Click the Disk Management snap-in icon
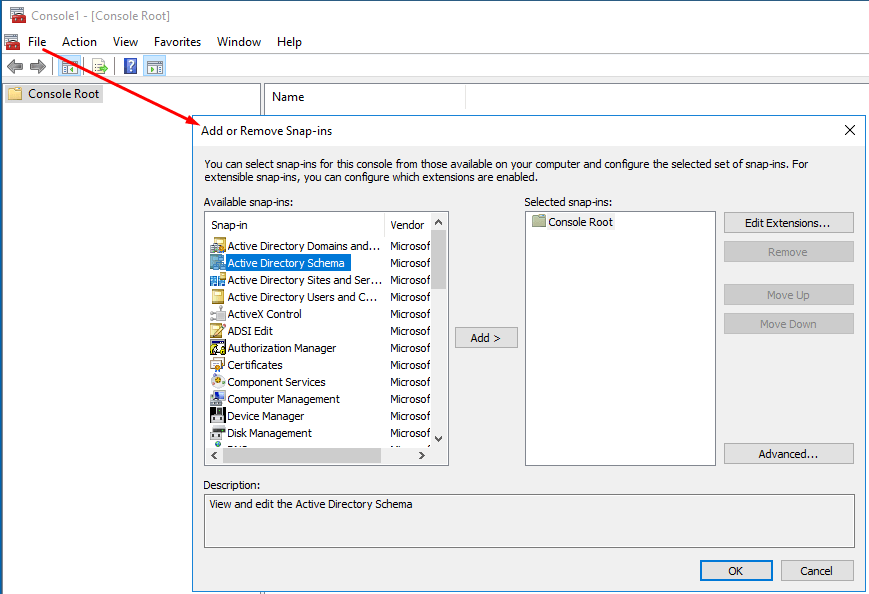The width and height of the screenshot is (869, 594). (x=218, y=433)
